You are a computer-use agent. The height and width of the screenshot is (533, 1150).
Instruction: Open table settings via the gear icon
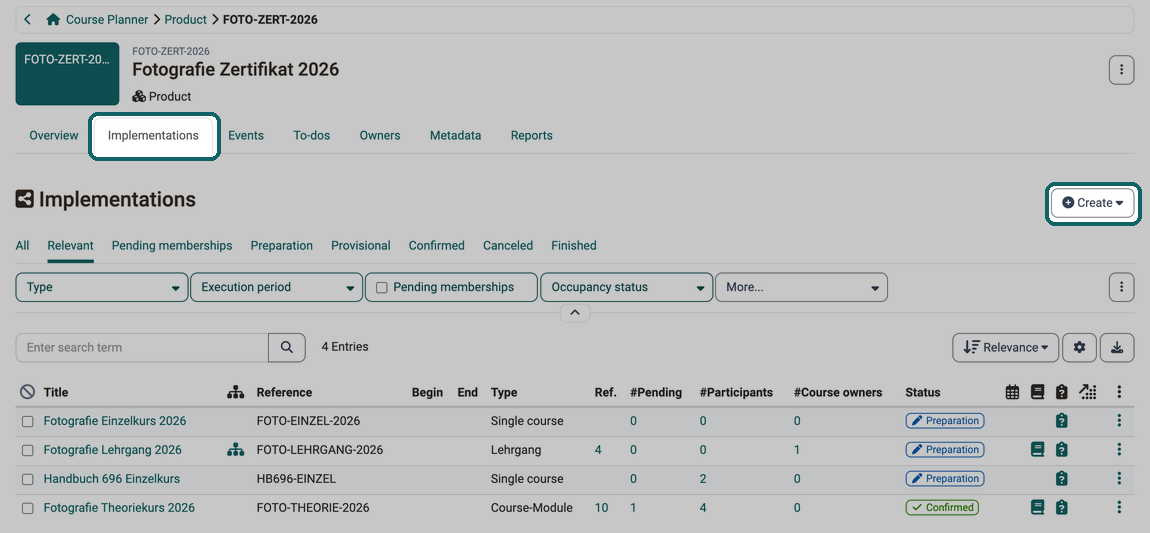click(1079, 348)
